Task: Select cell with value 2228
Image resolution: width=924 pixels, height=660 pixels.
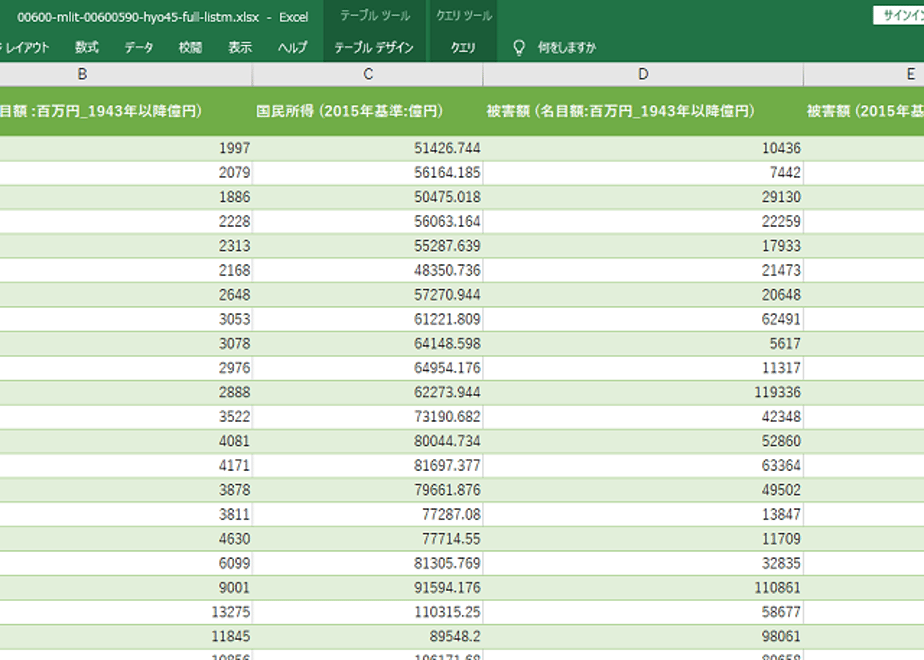Action: pyautogui.click(x=126, y=222)
